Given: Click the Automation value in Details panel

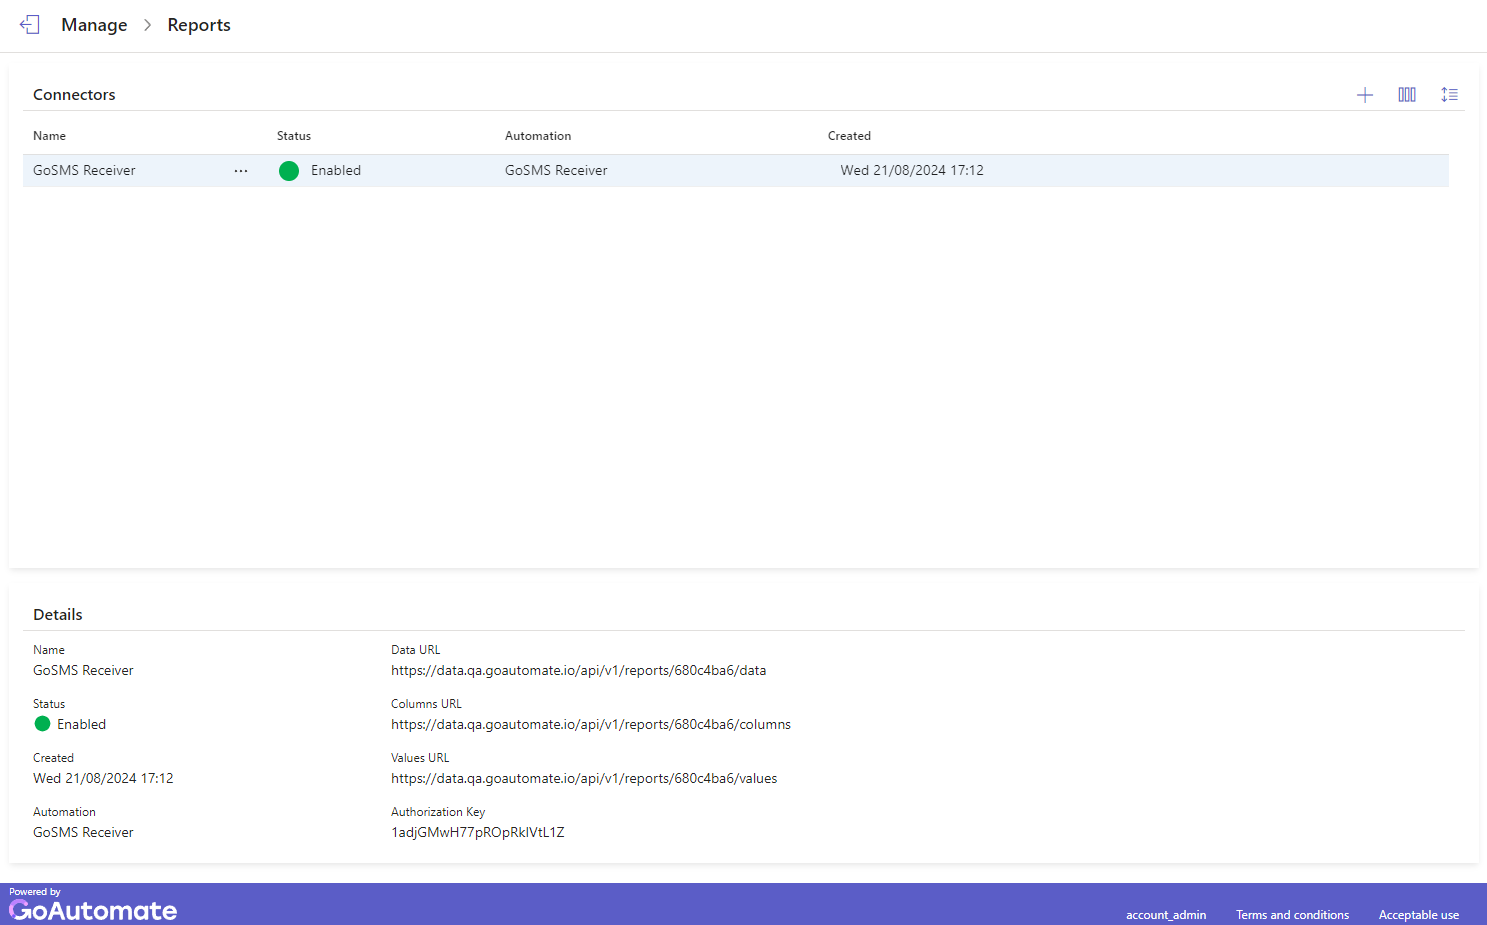Looking at the screenshot, I should pos(83,833).
